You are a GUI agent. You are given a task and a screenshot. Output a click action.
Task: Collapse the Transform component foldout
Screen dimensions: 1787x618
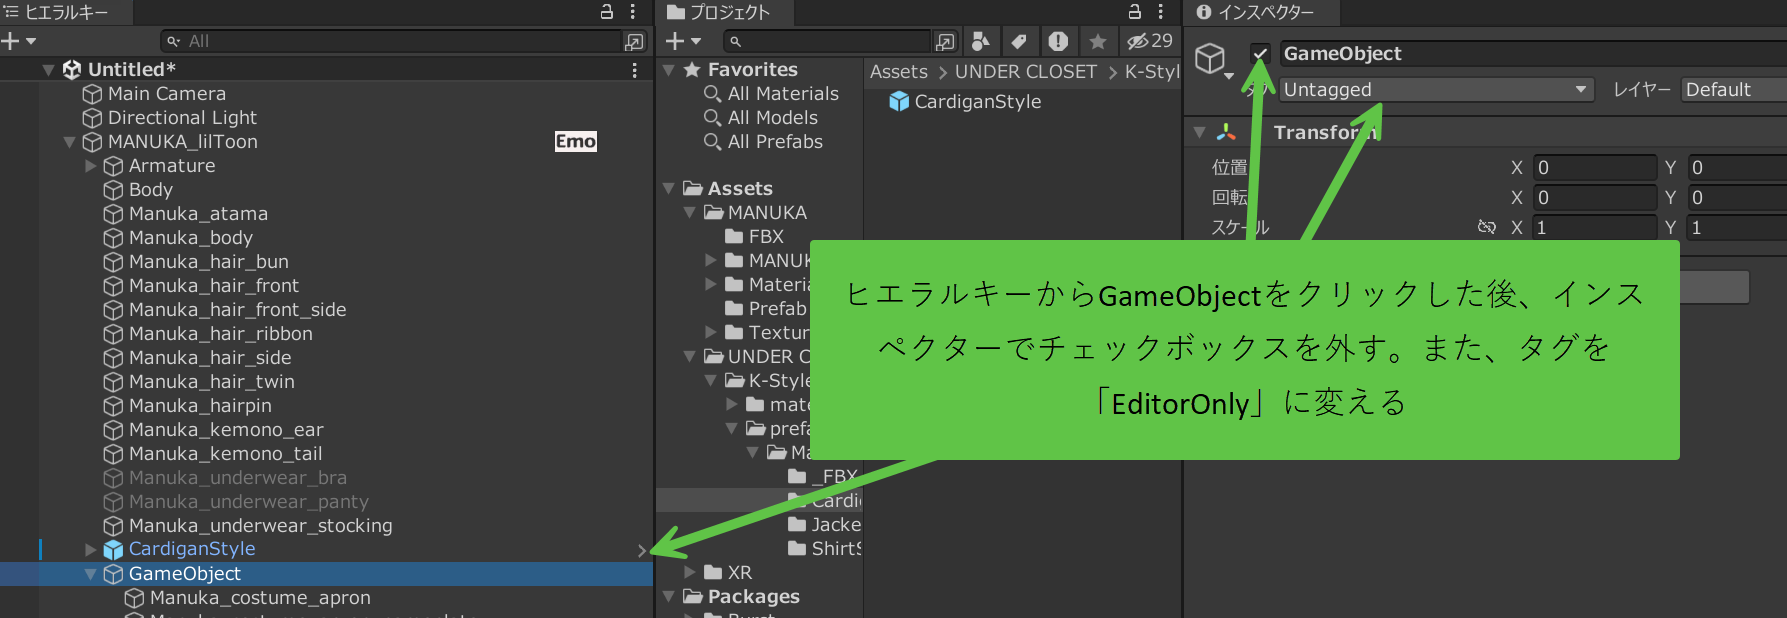click(x=1199, y=132)
